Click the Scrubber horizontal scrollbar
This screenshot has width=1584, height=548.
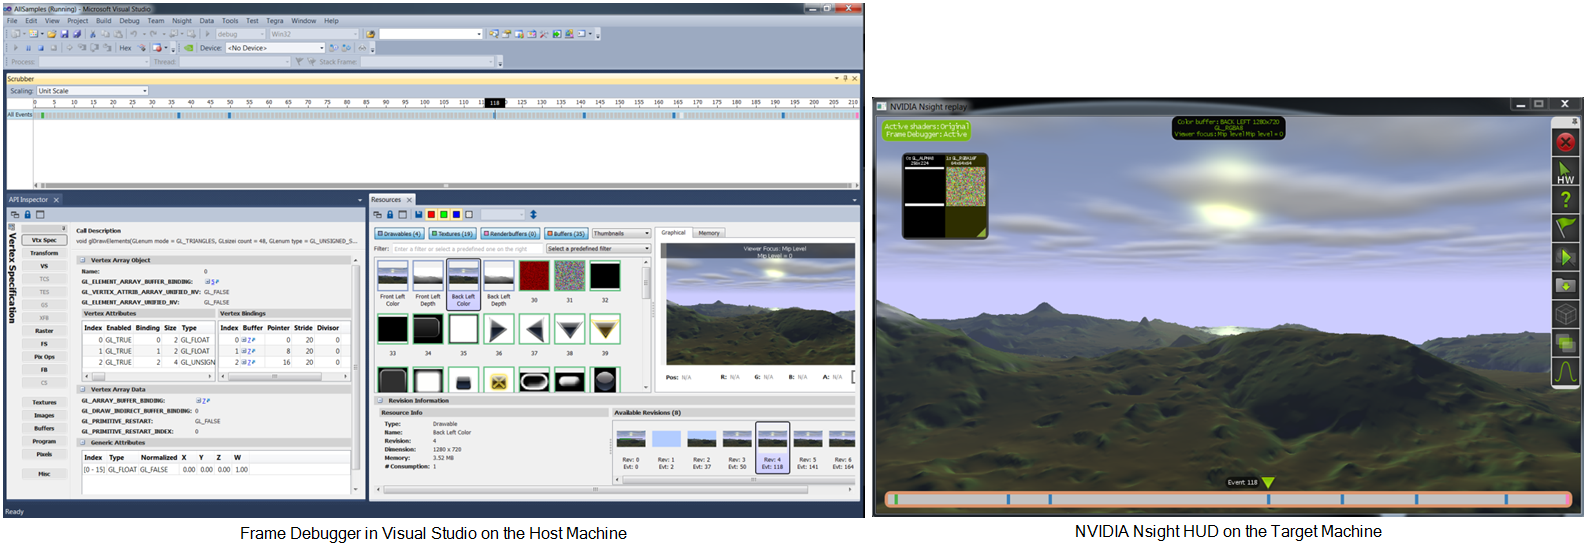445,185
